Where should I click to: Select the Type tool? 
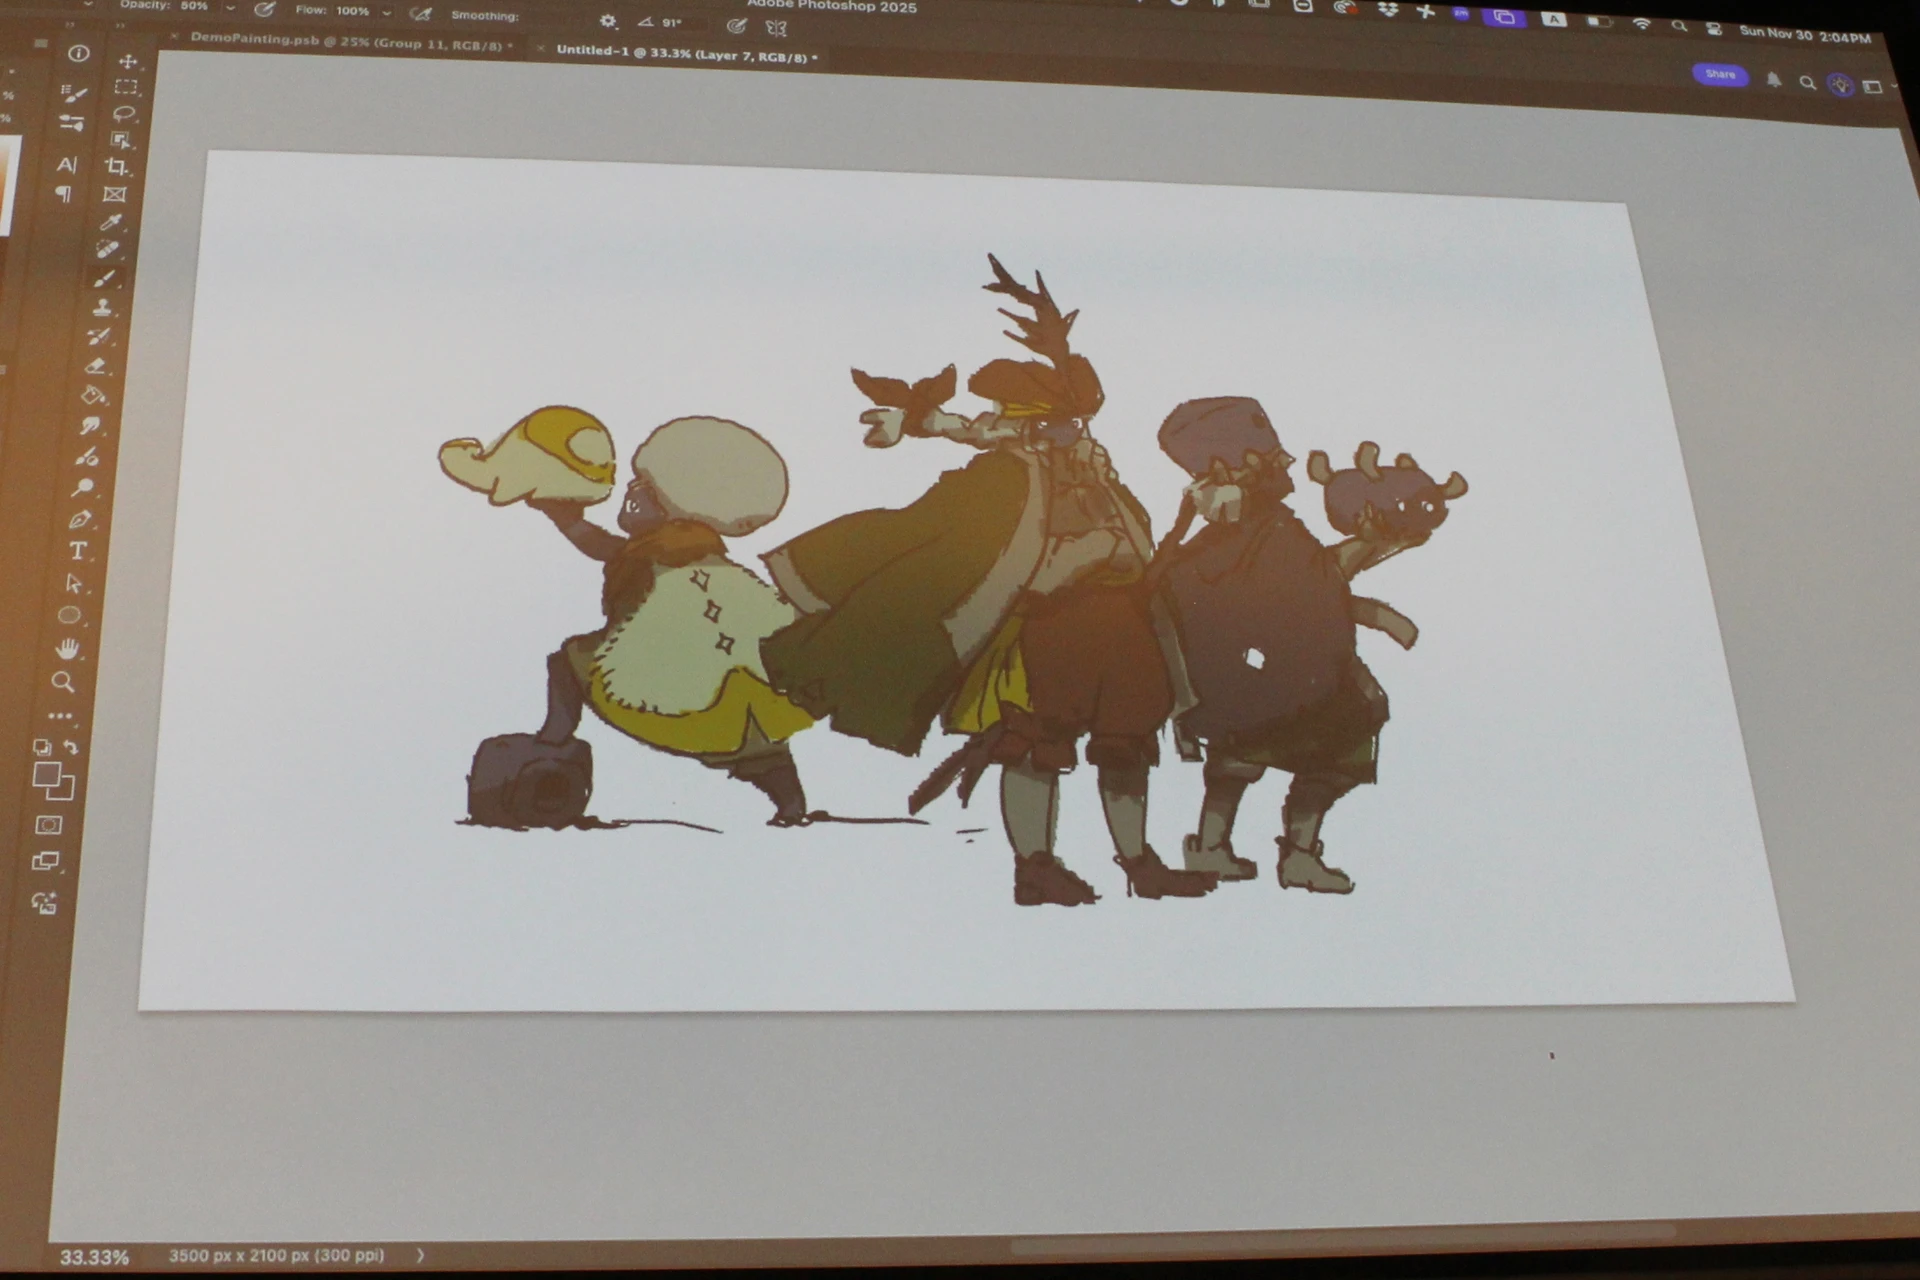[x=77, y=551]
